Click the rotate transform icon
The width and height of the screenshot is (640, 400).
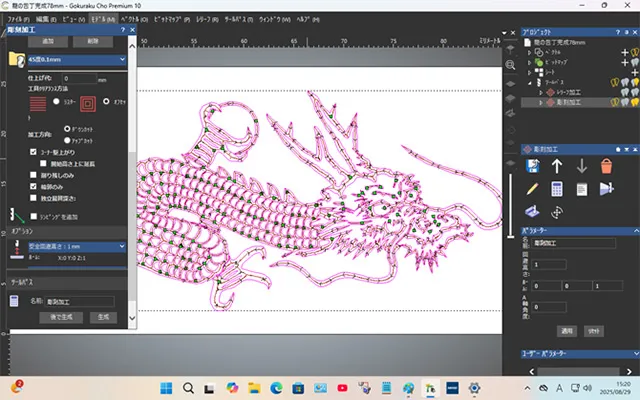click(557, 212)
